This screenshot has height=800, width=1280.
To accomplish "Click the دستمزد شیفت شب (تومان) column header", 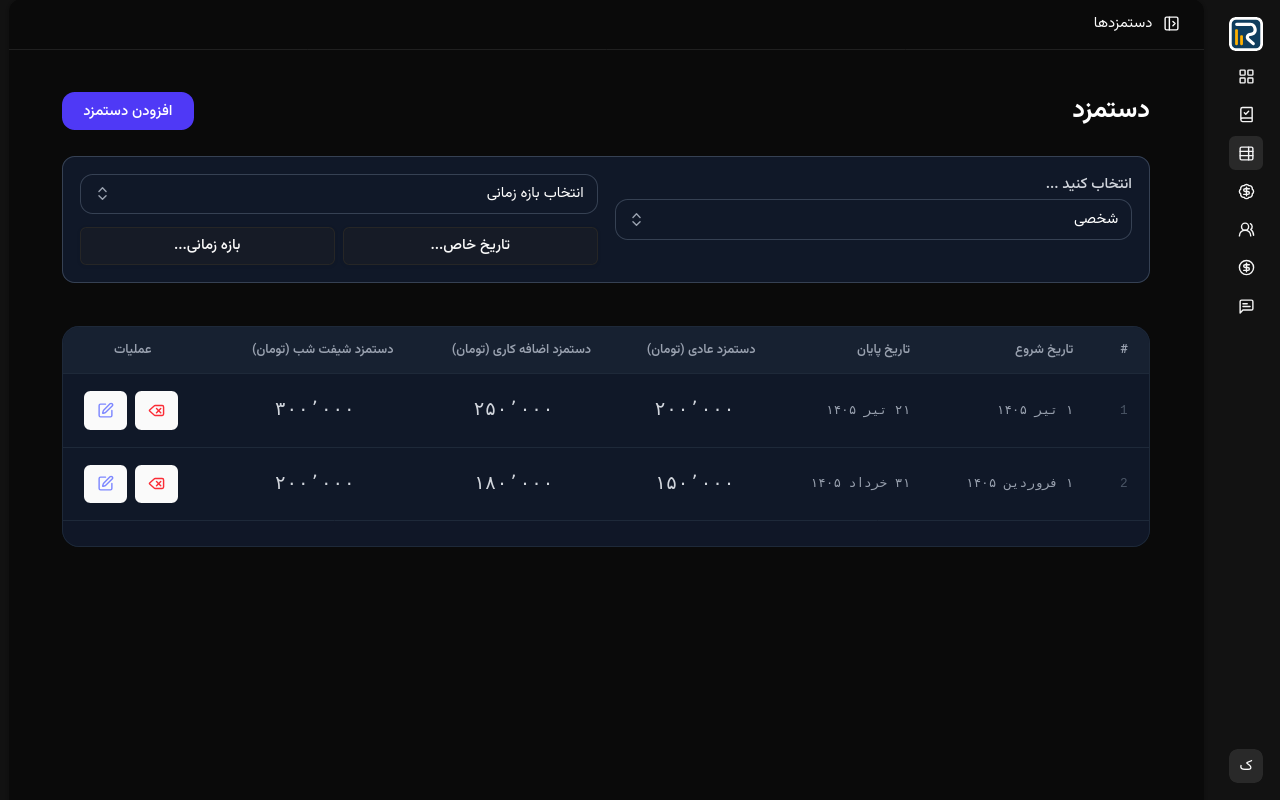I will pyautogui.click(x=322, y=350).
